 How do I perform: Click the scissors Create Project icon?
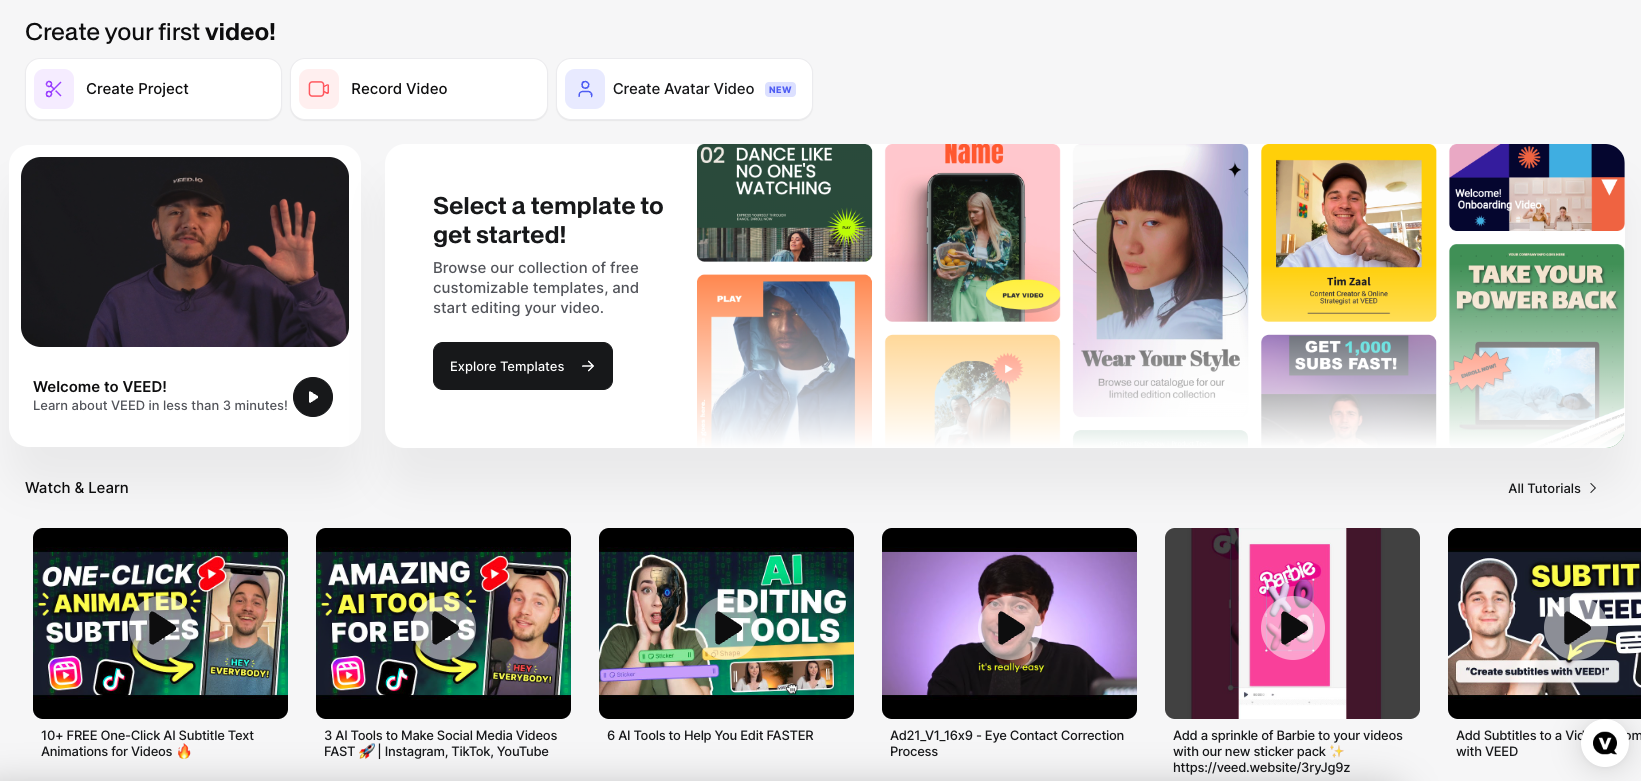point(54,89)
